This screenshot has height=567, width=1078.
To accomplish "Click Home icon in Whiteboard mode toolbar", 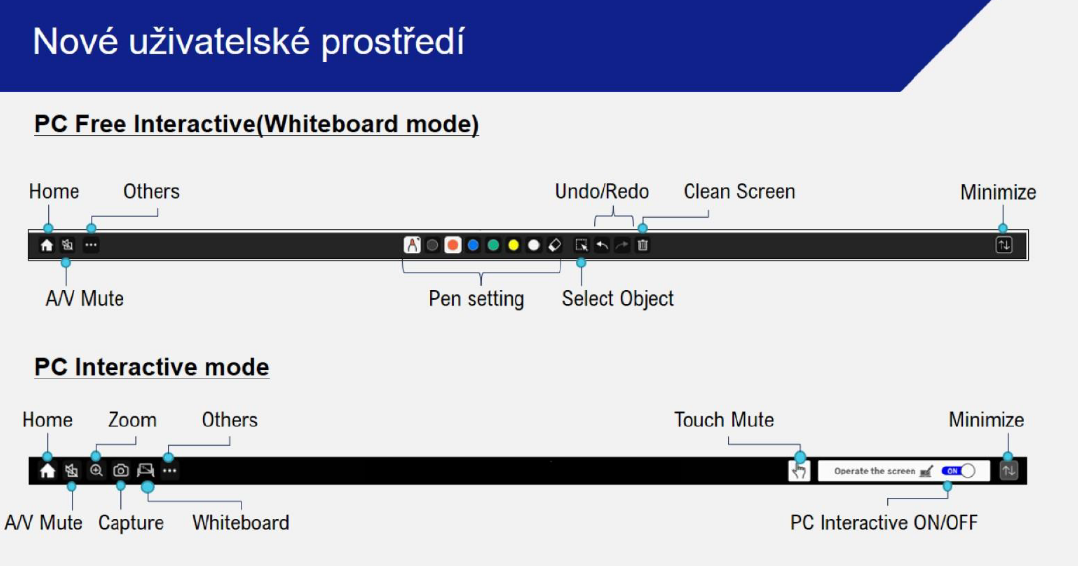I will coord(46,245).
